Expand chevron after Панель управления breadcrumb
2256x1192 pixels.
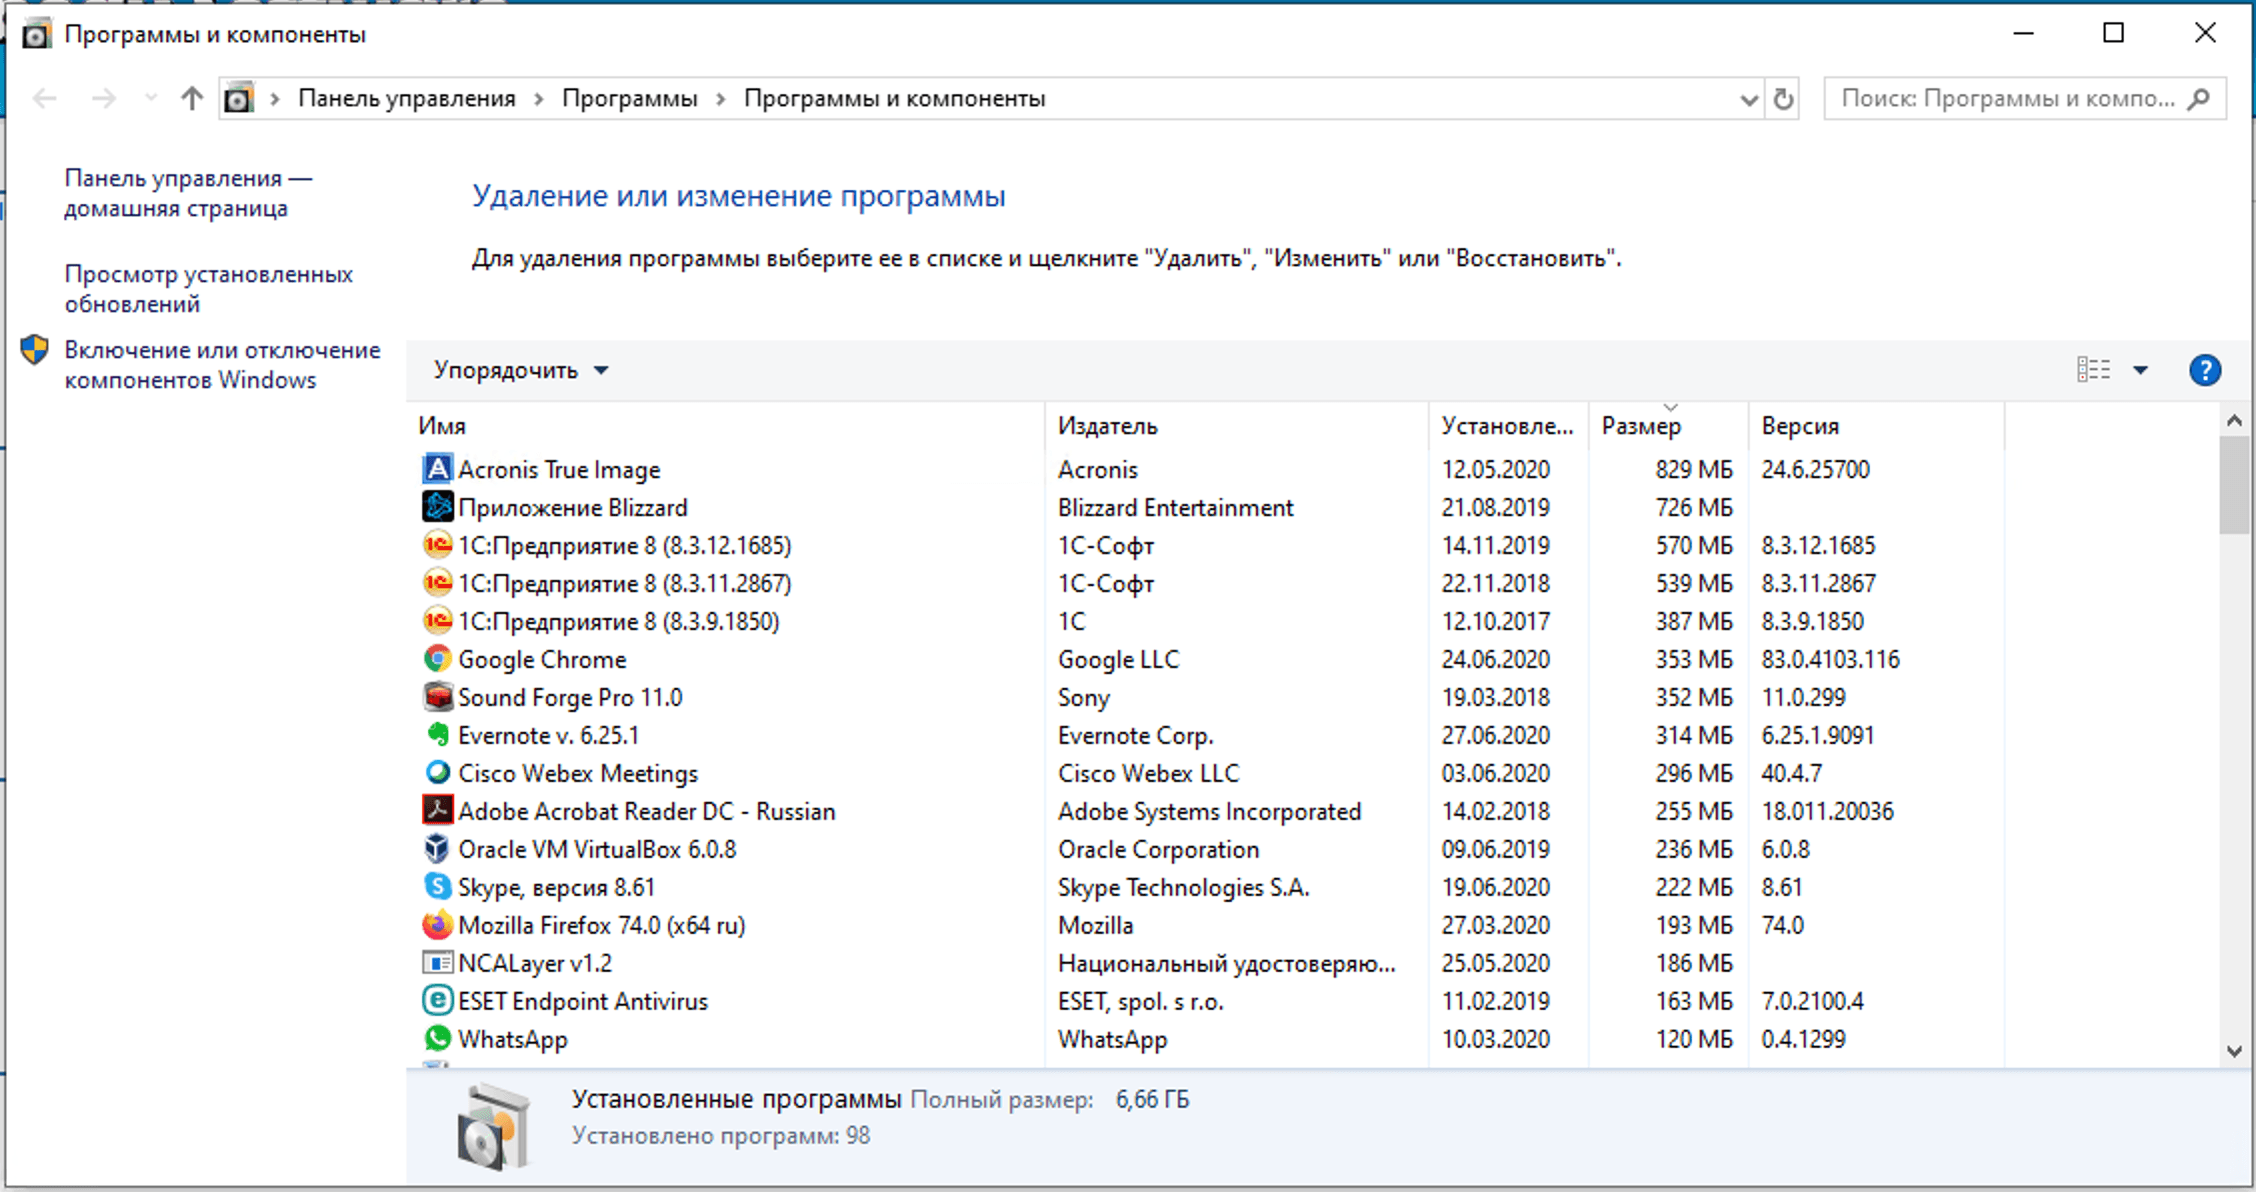pyautogui.click(x=539, y=99)
